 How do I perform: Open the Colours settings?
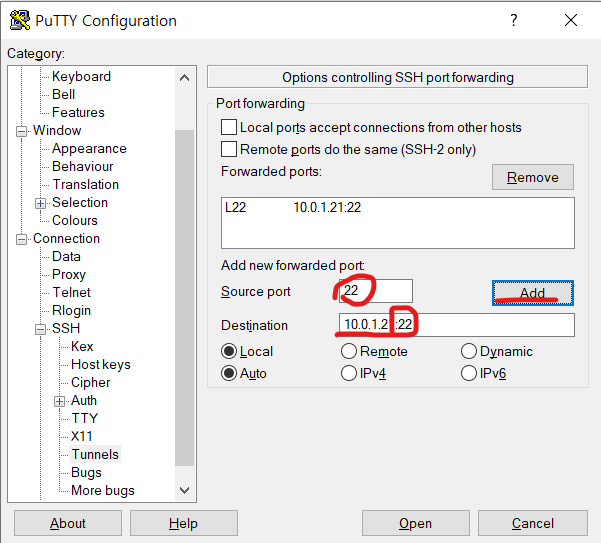(75, 220)
